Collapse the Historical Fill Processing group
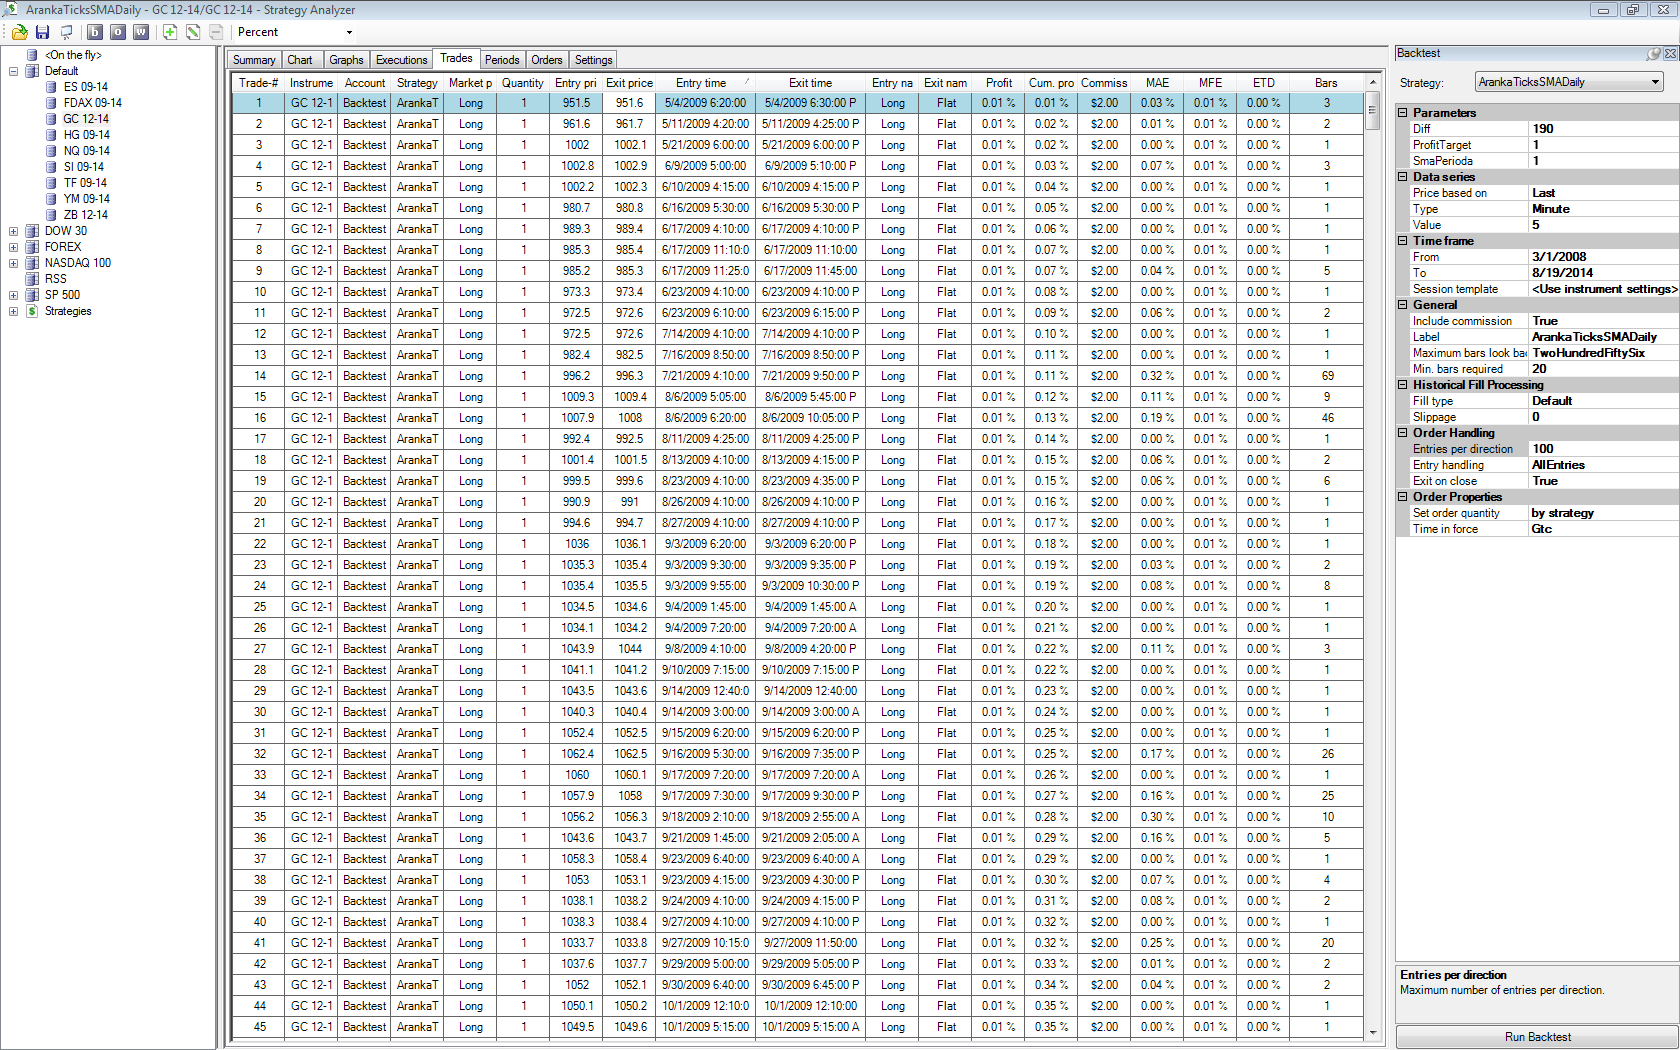 click(1403, 385)
